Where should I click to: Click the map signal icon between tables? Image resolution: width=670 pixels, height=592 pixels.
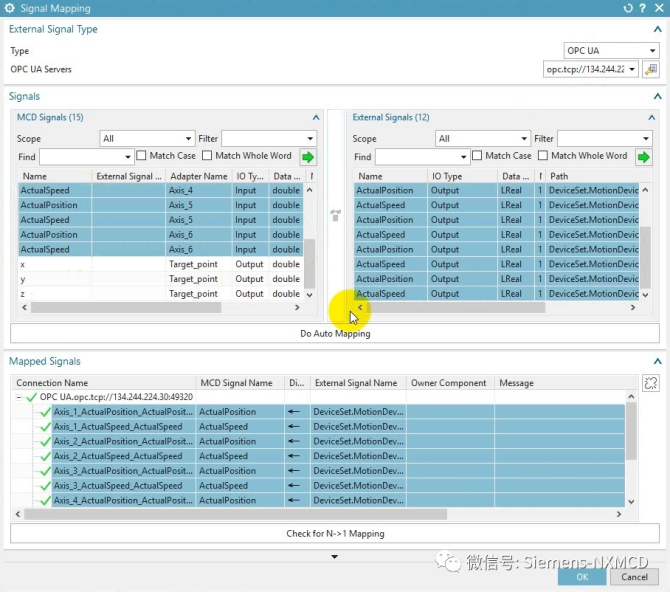pos(336,215)
